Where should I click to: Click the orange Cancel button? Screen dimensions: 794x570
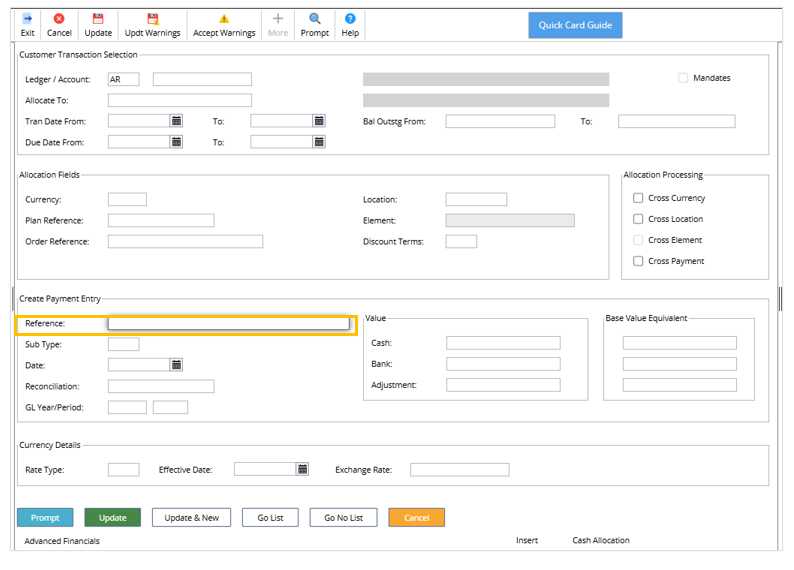[417, 517]
